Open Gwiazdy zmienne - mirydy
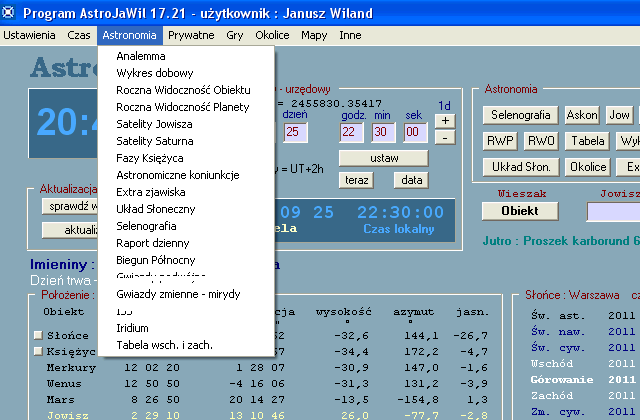The width and height of the screenshot is (640, 420). tap(186, 294)
